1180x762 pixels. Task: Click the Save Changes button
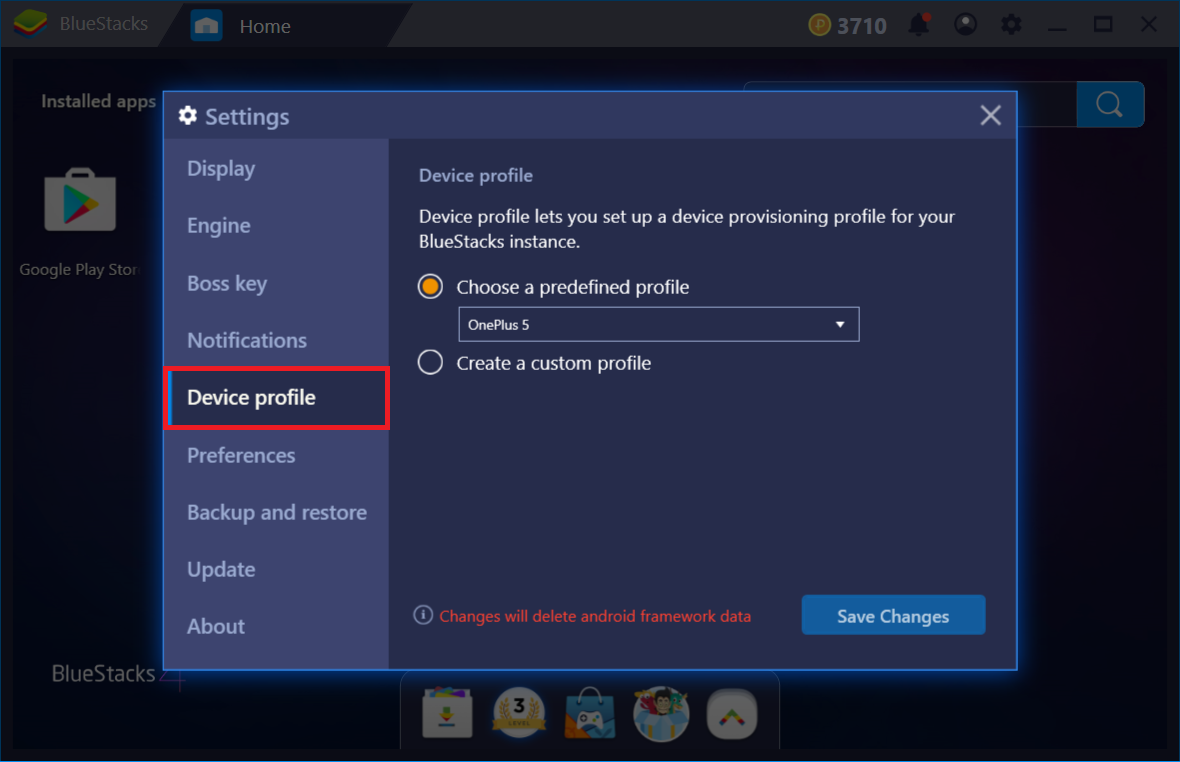pyautogui.click(x=893, y=615)
